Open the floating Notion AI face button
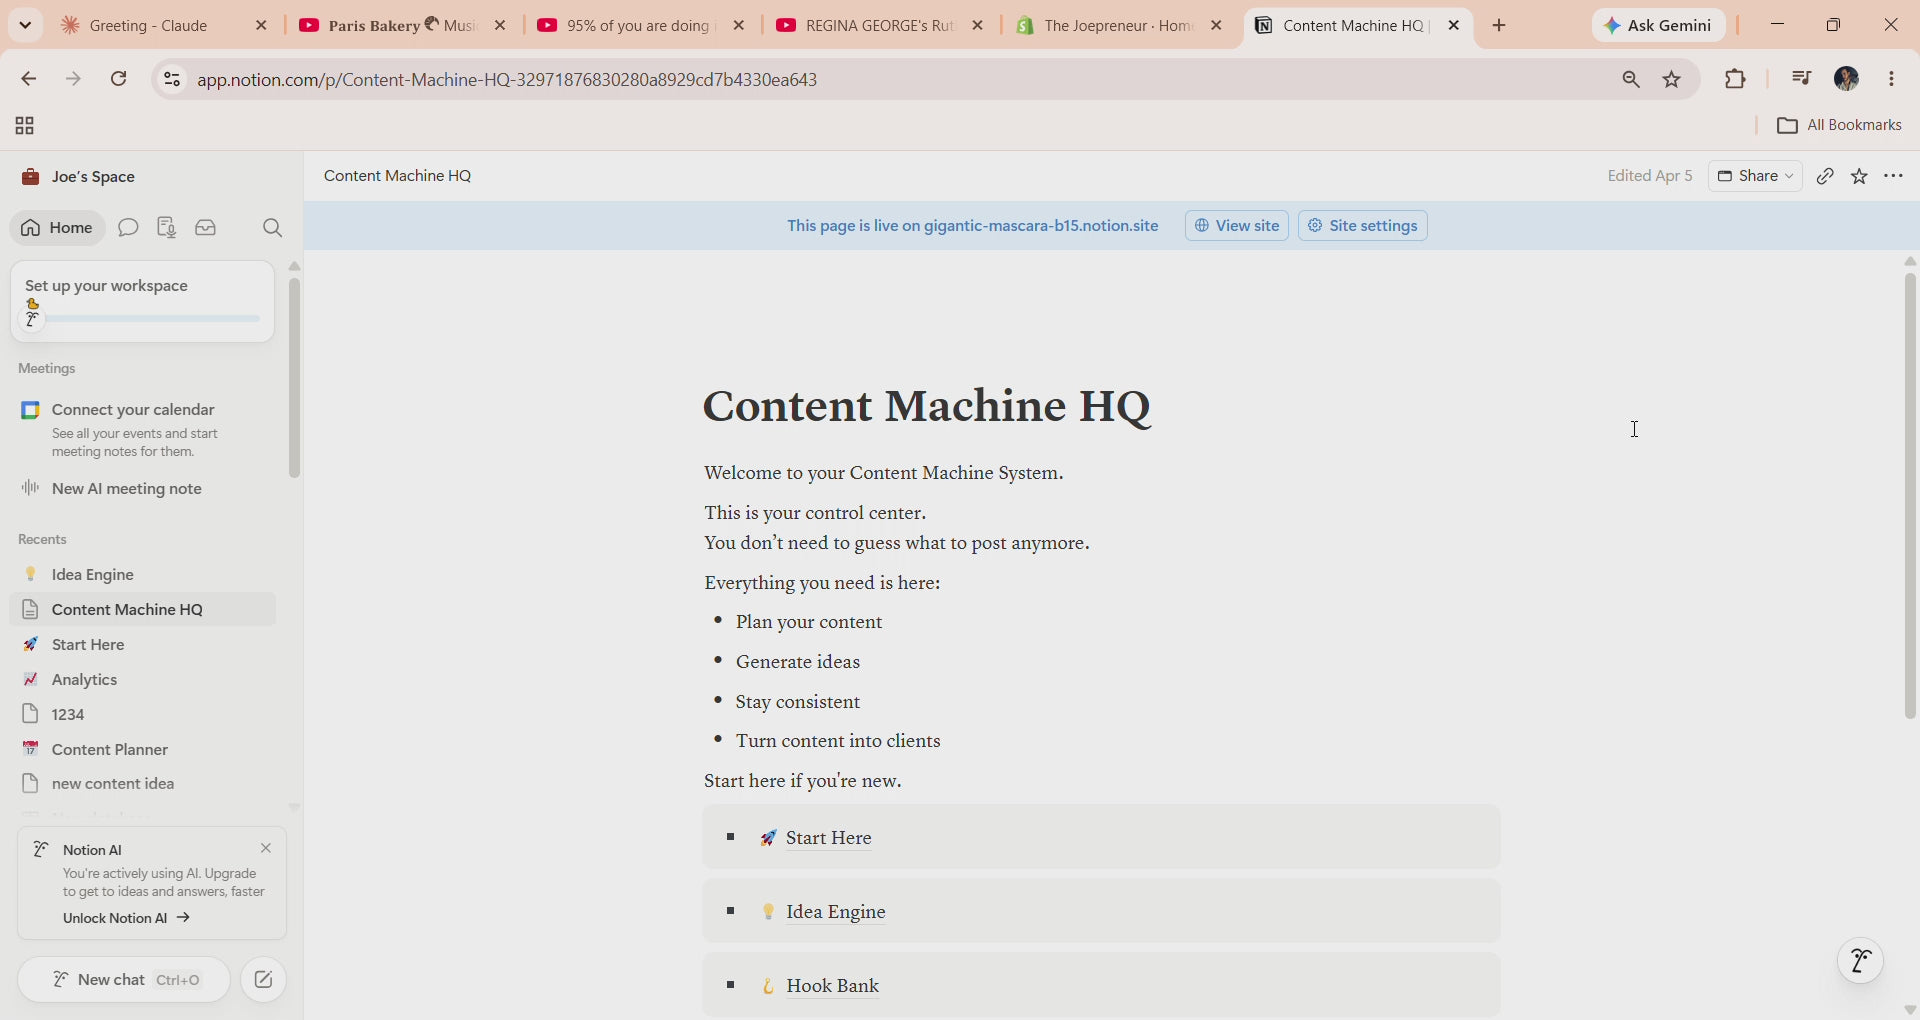Image resolution: width=1920 pixels, height=1020 pixels. 1860,961
